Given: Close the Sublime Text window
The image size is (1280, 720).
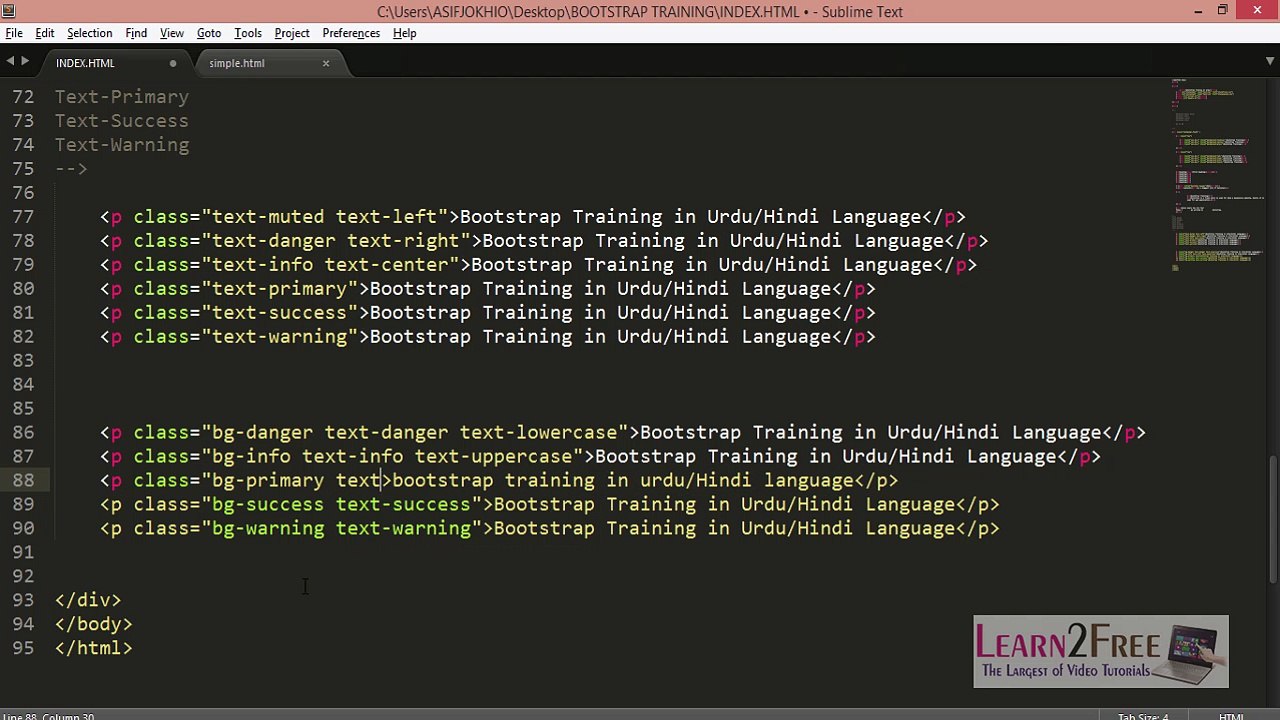Looking at the screenshot, I should pyautogui.click(x=1257, y=11).
